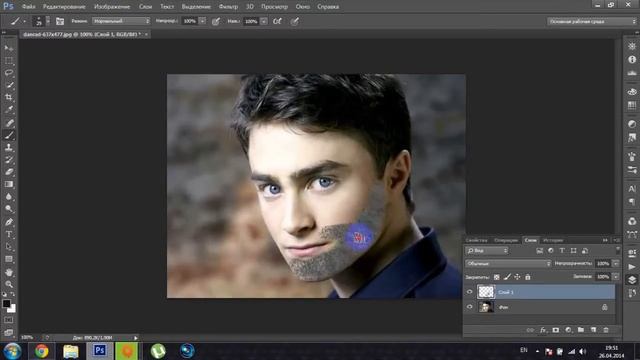Add a new adjustment layer

tap(568, 330)
